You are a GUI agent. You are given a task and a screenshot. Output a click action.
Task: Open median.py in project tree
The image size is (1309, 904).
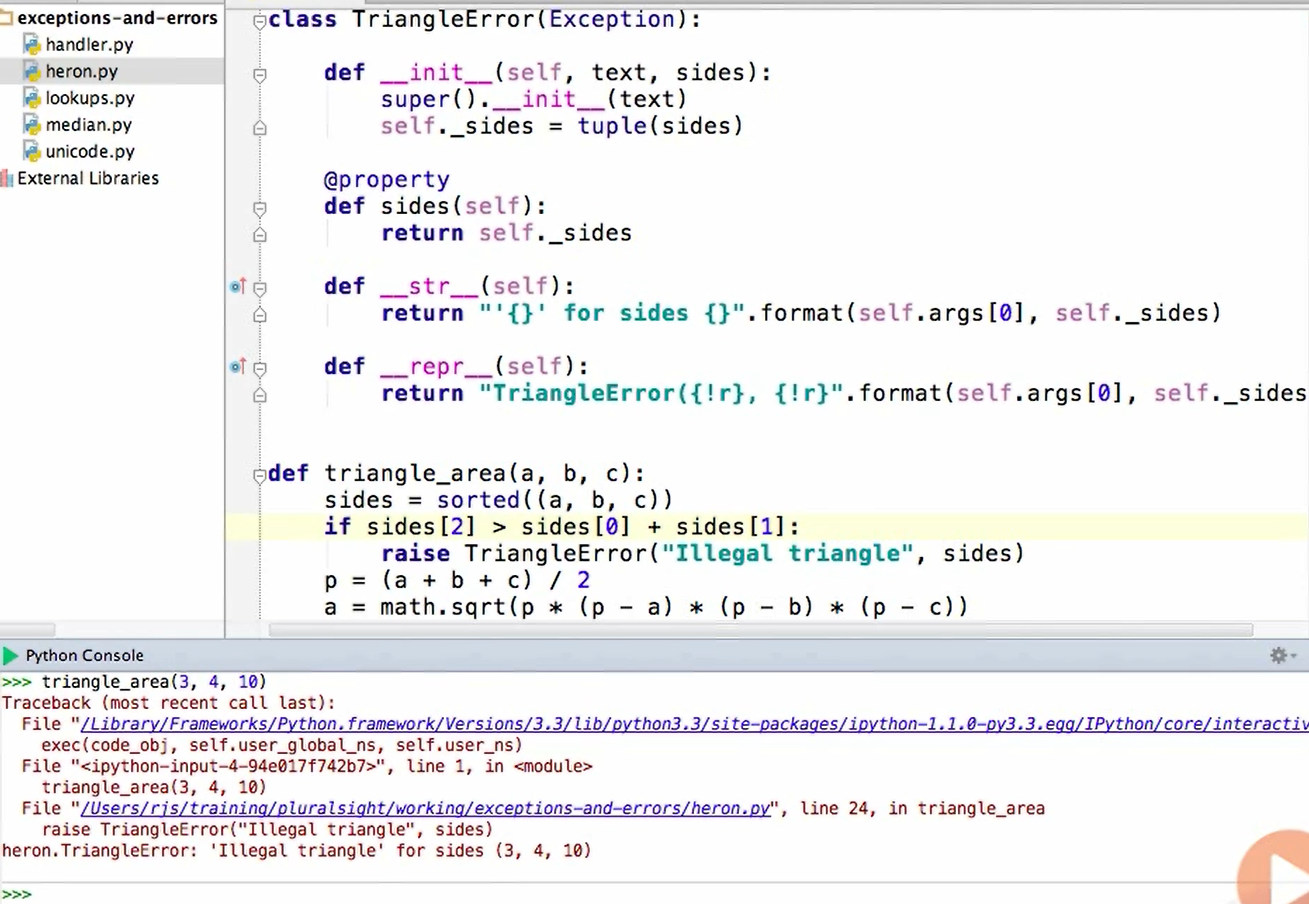(88, 125)
